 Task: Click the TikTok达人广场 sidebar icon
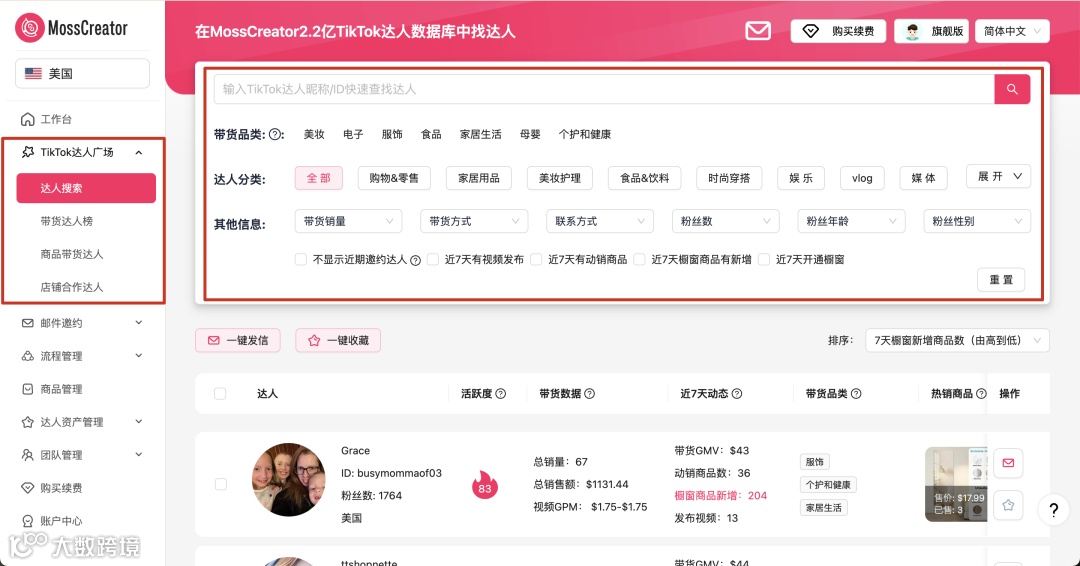(28, 152)
